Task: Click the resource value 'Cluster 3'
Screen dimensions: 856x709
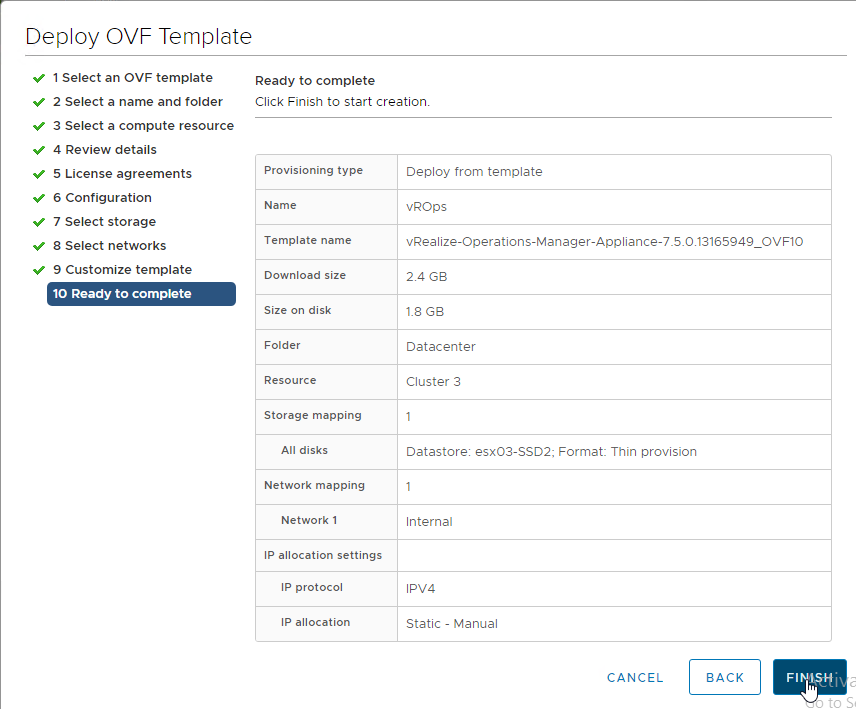Action: [433, 382]
